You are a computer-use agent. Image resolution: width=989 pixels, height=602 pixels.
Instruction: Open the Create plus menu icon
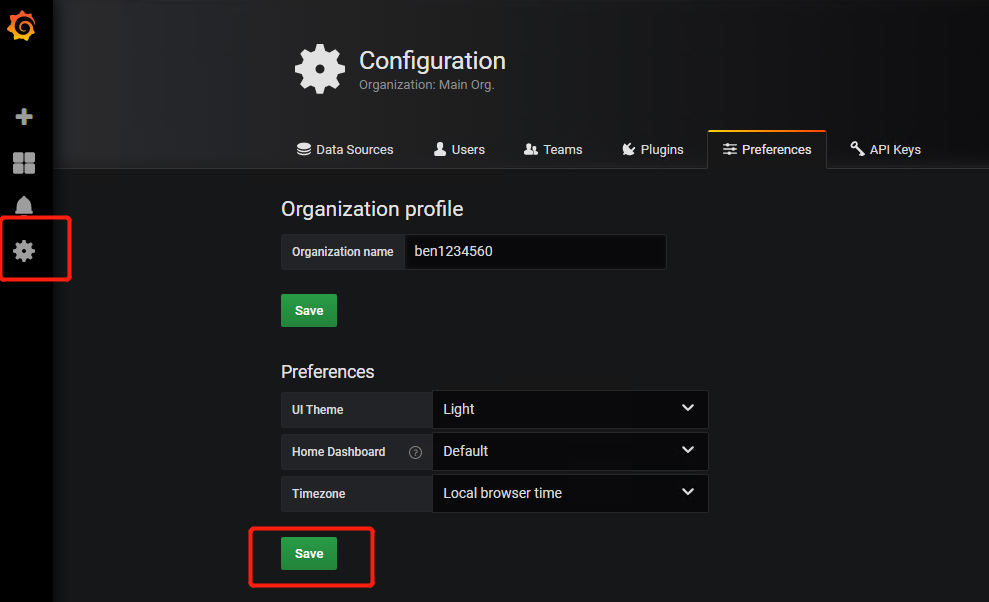point(24,117)
